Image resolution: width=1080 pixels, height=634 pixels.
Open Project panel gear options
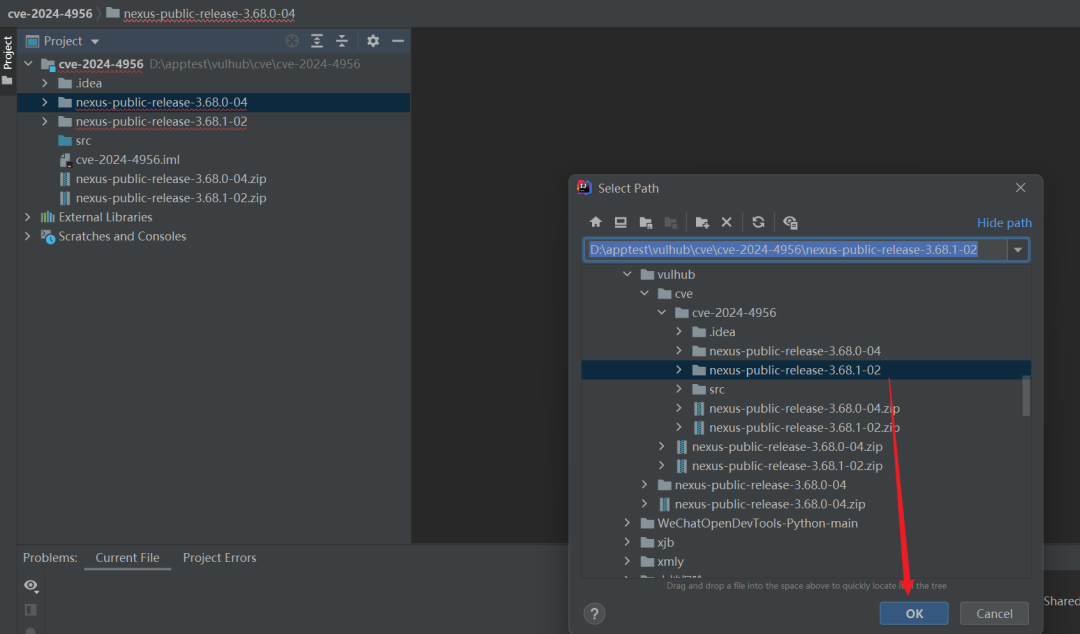click(373, 41)
